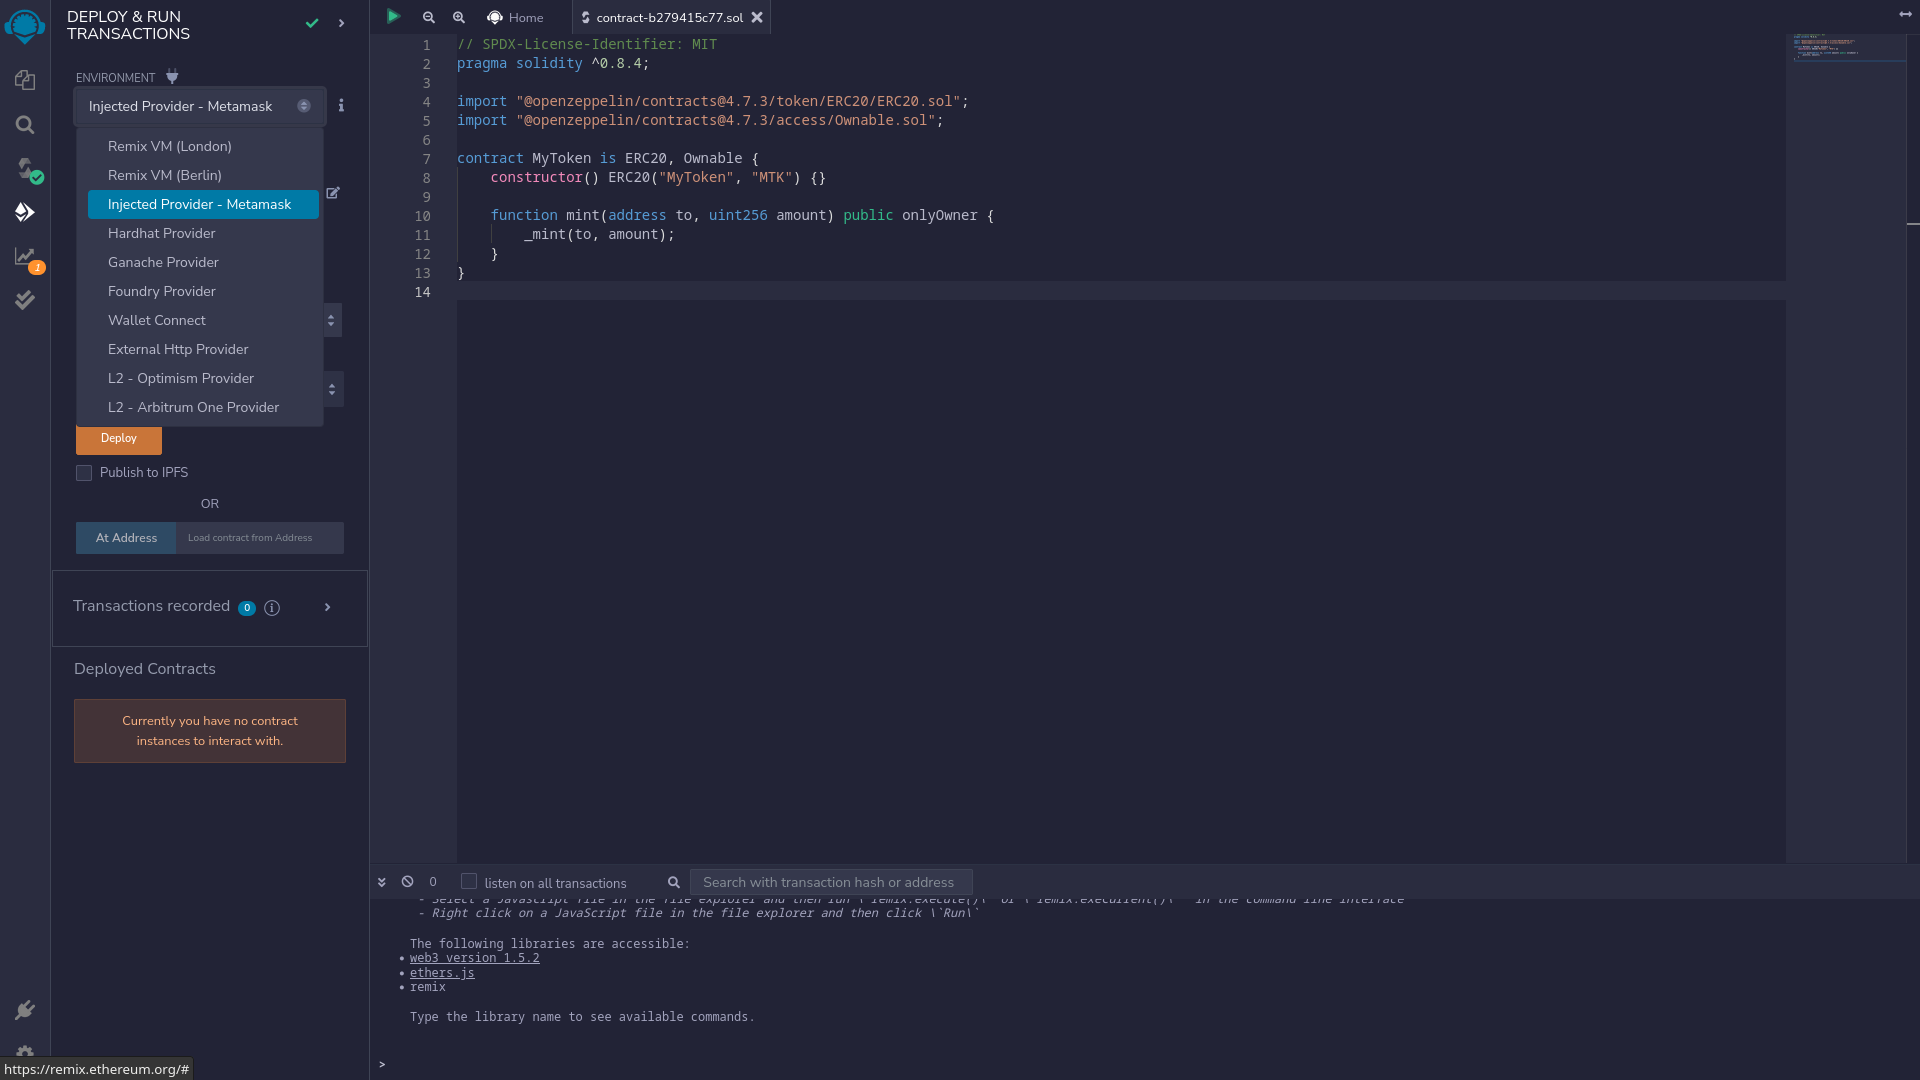Screen dimensions: 1920x1080
Task: Collapse the terminal with double chevron
Action: 382,882
